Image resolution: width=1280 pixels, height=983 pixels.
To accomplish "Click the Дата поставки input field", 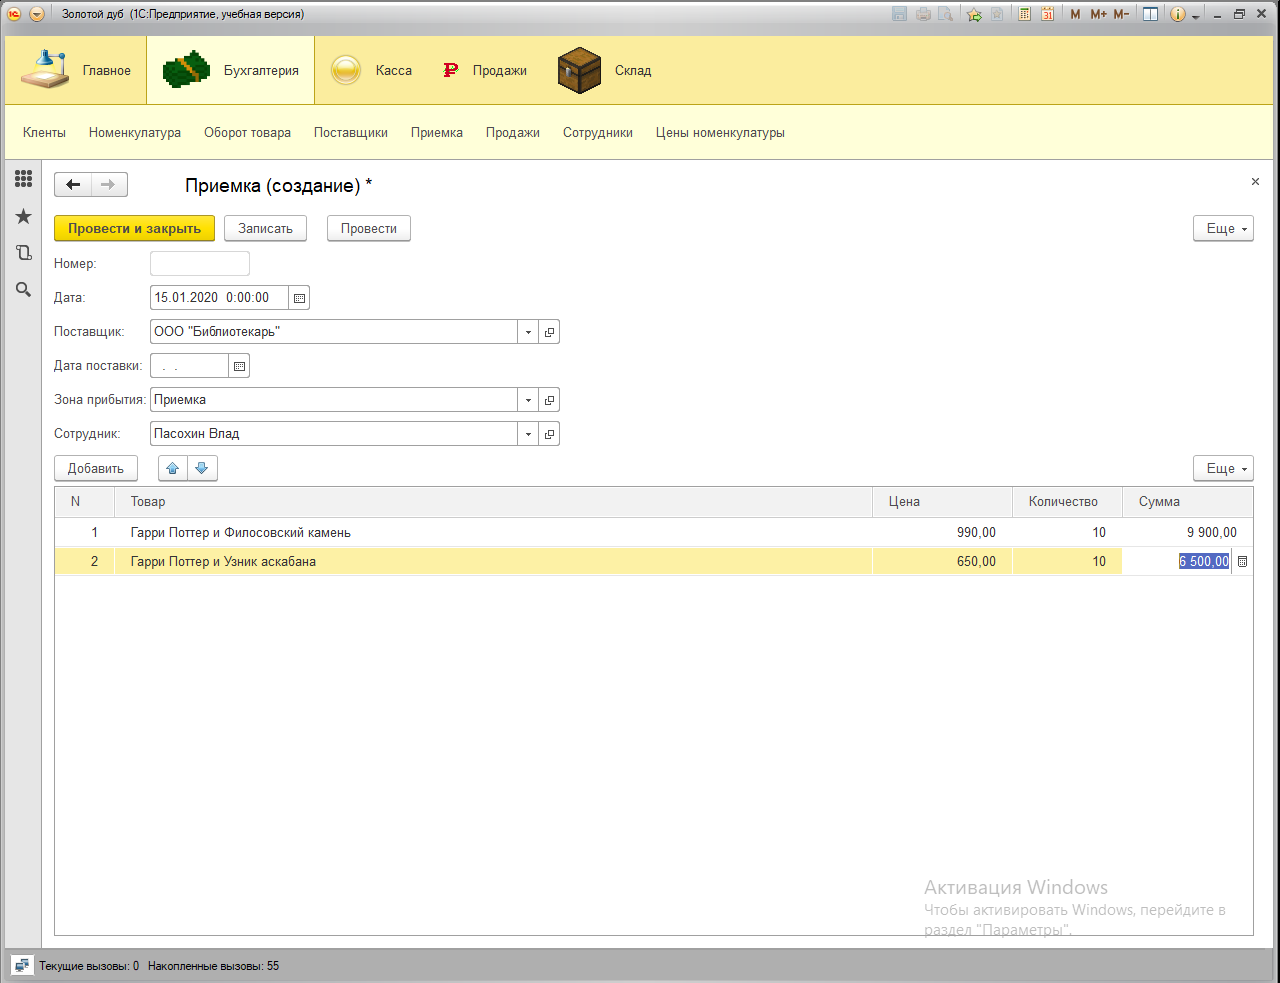I will [189, 366].
